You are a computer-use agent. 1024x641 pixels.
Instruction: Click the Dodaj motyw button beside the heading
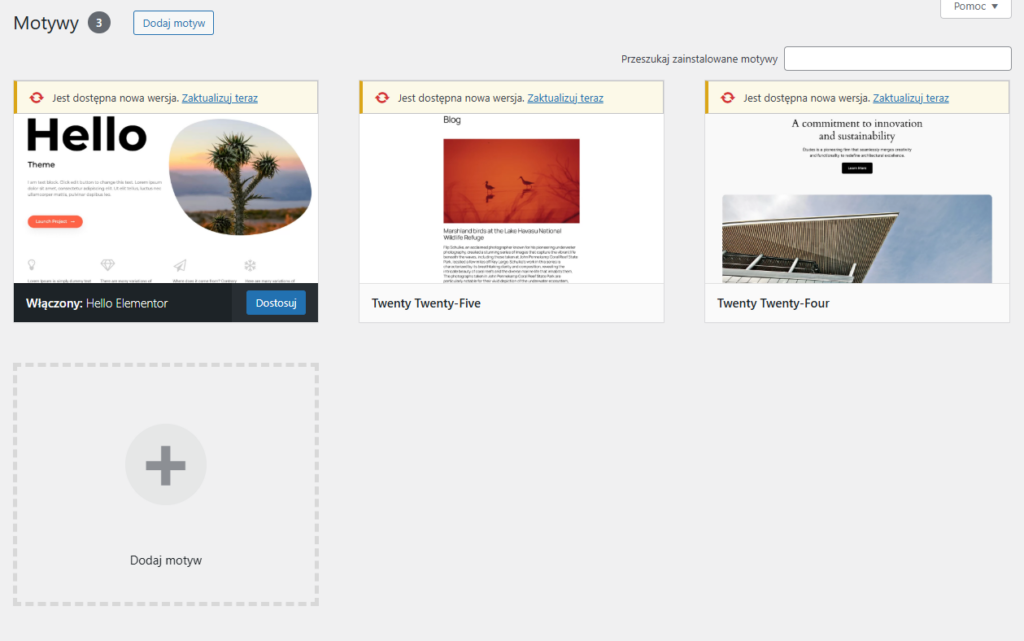coord(173,23)
